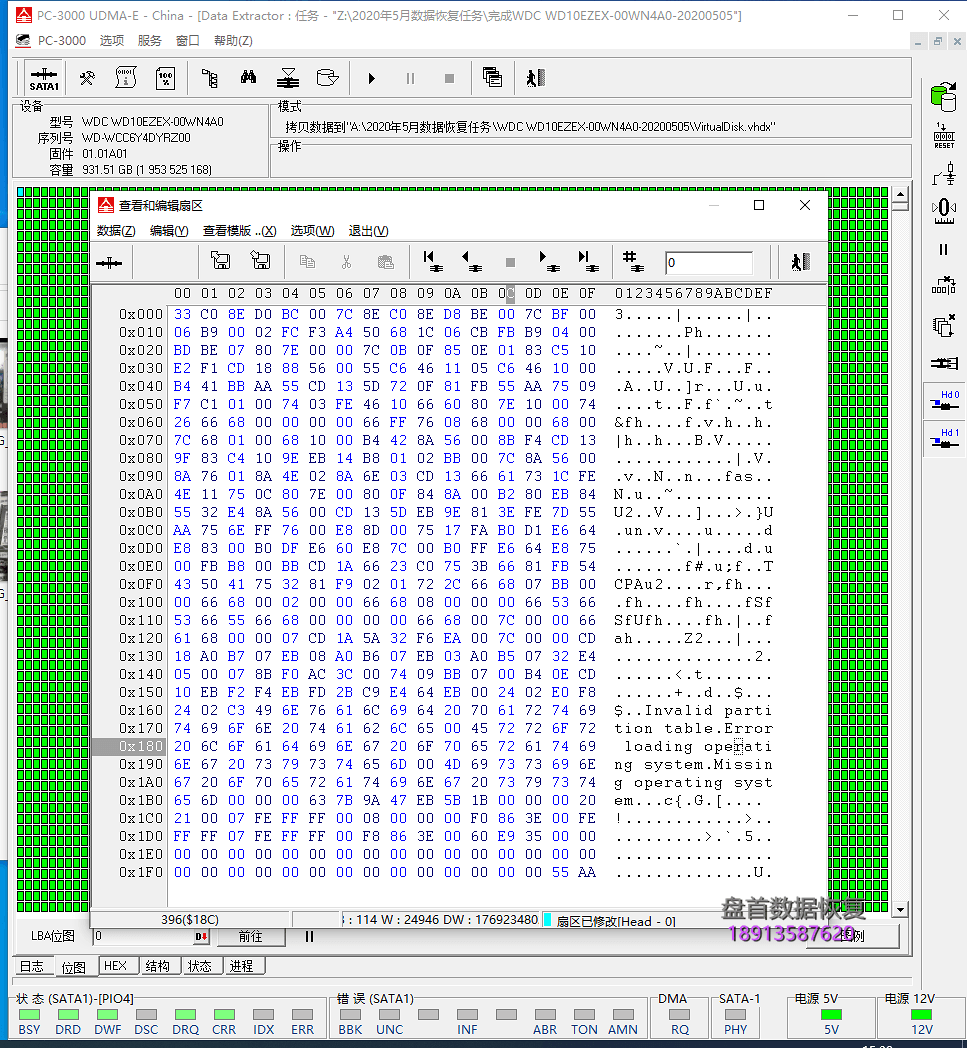Click the SATA1 port toolbar icon
Viewport: 967px width, 1048px height.
(44, 78)
